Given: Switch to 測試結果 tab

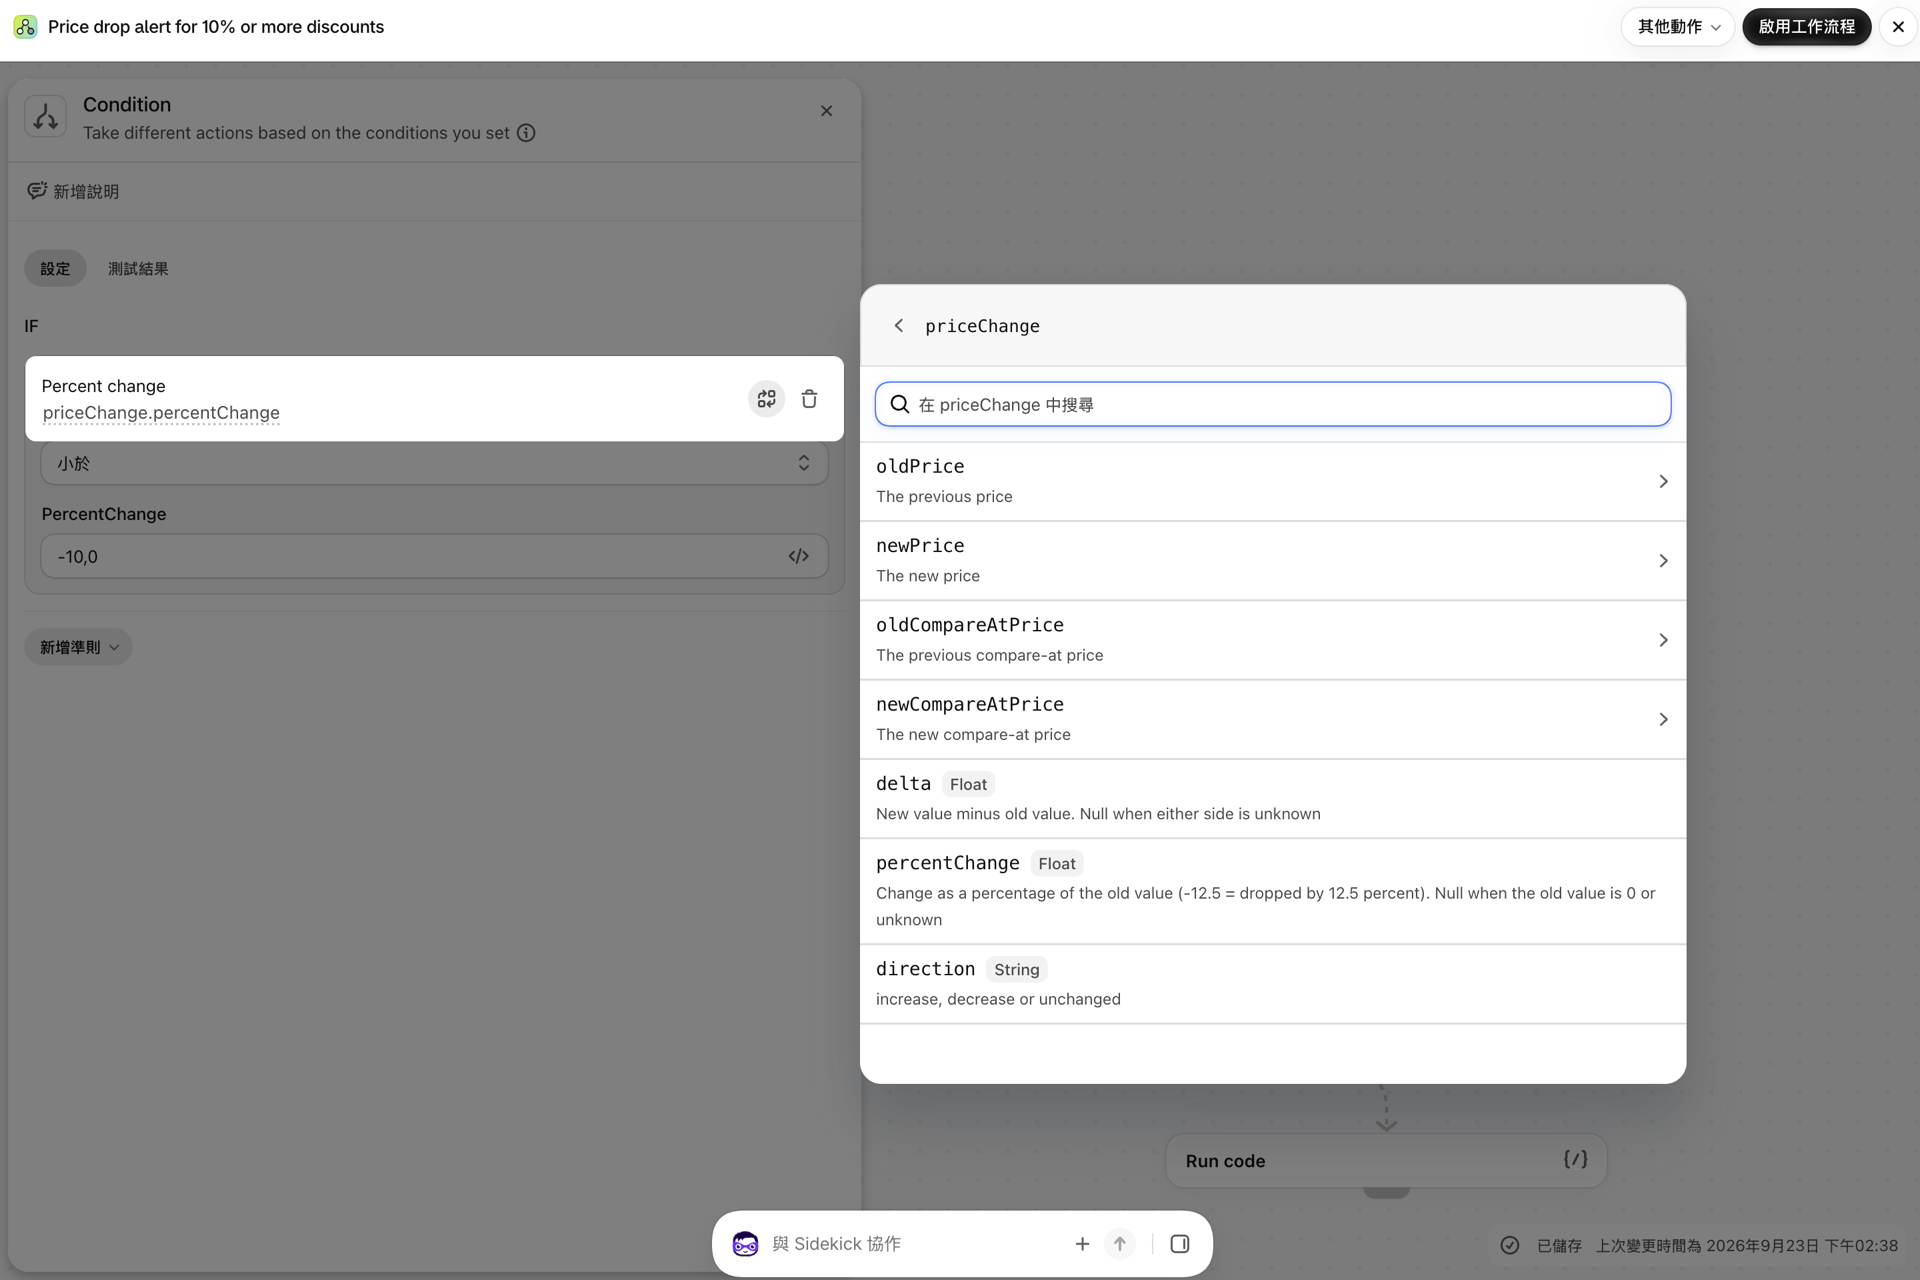Looking at the screenshot, I should (138, 268).
